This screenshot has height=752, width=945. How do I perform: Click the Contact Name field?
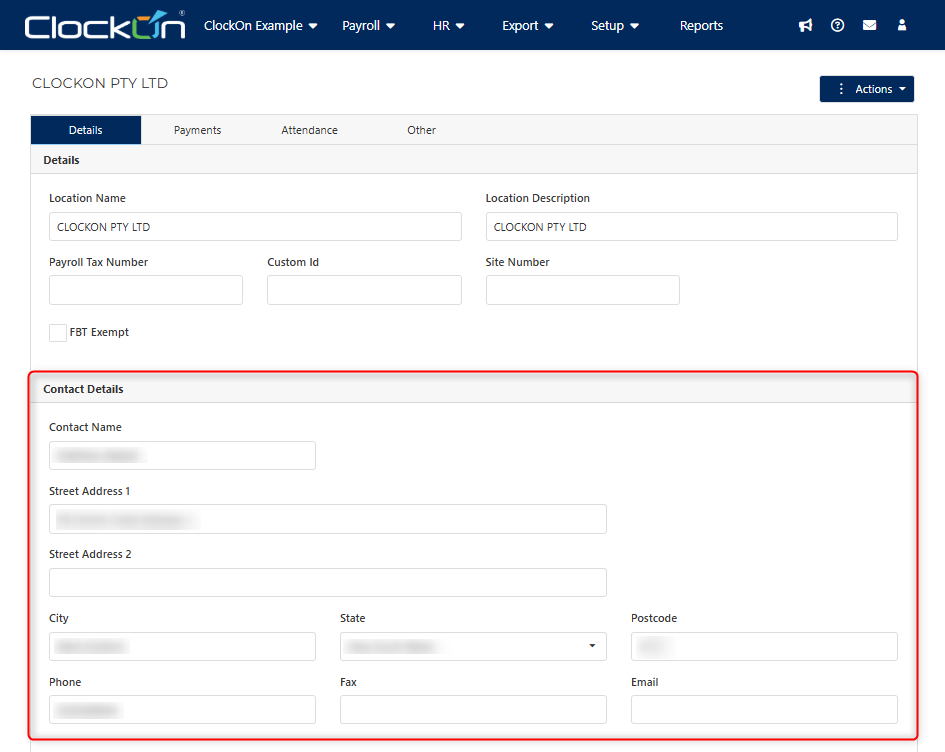(182, 456)
